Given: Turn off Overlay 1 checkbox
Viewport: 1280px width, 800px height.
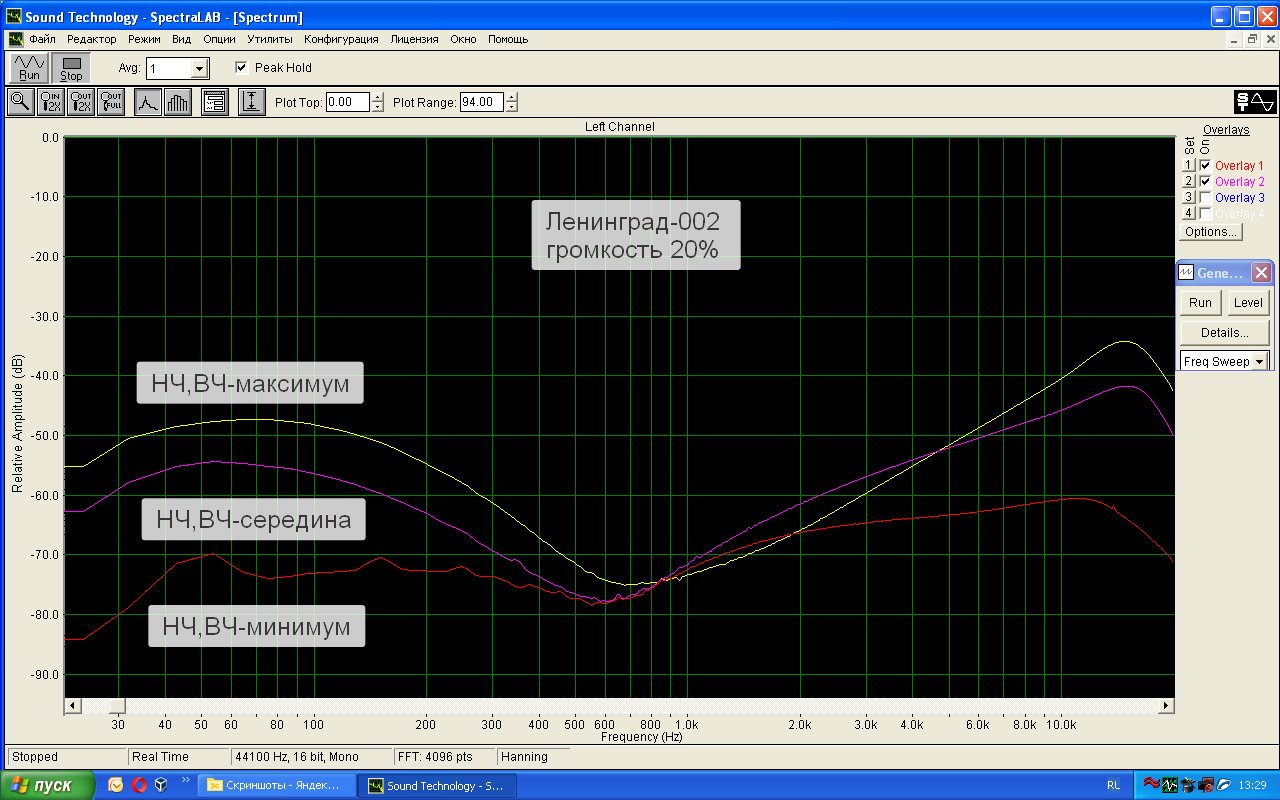Looking at the screenshot, I should [1205, 166].
